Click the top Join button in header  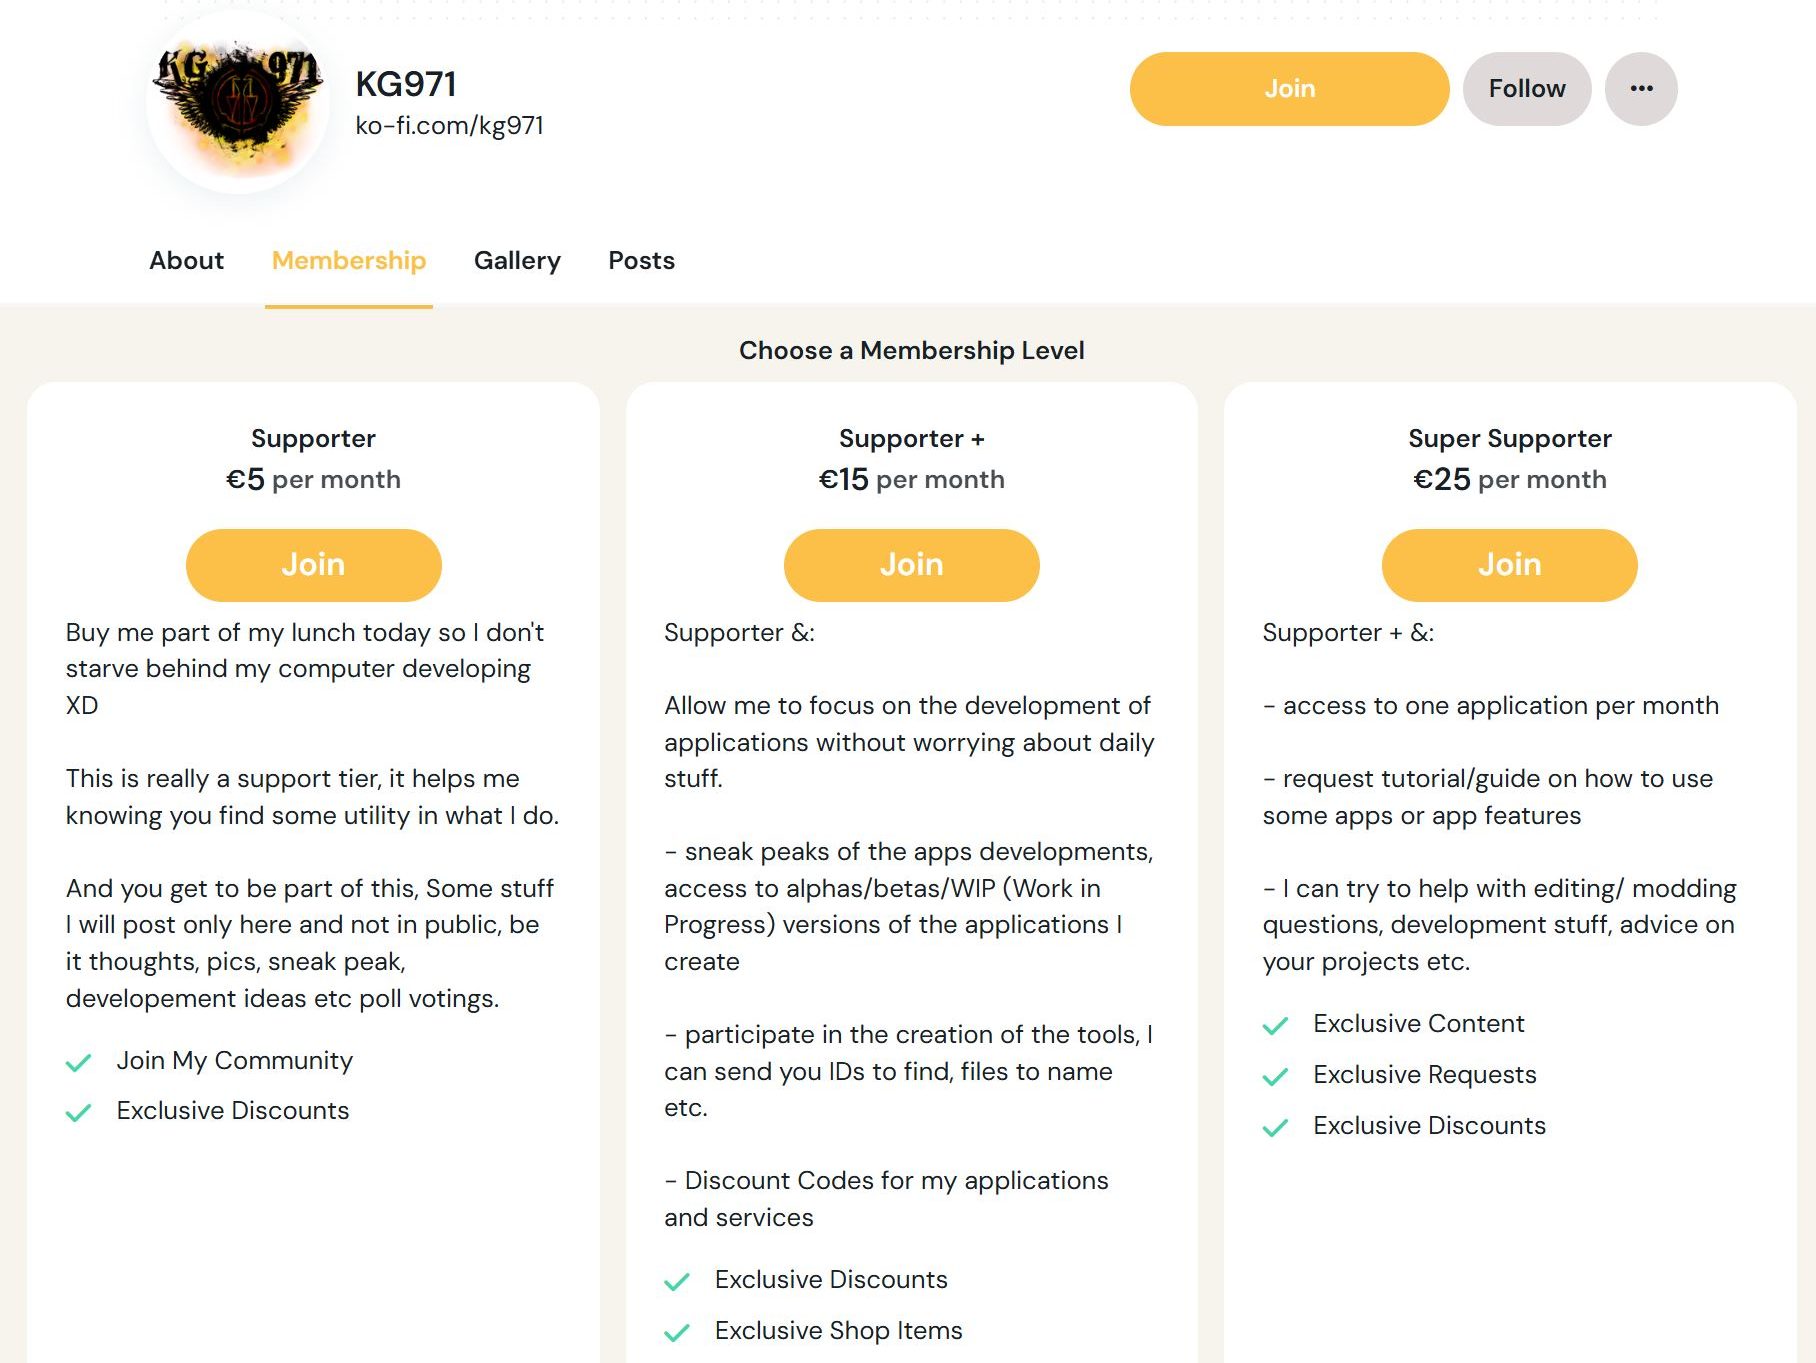1289,89
